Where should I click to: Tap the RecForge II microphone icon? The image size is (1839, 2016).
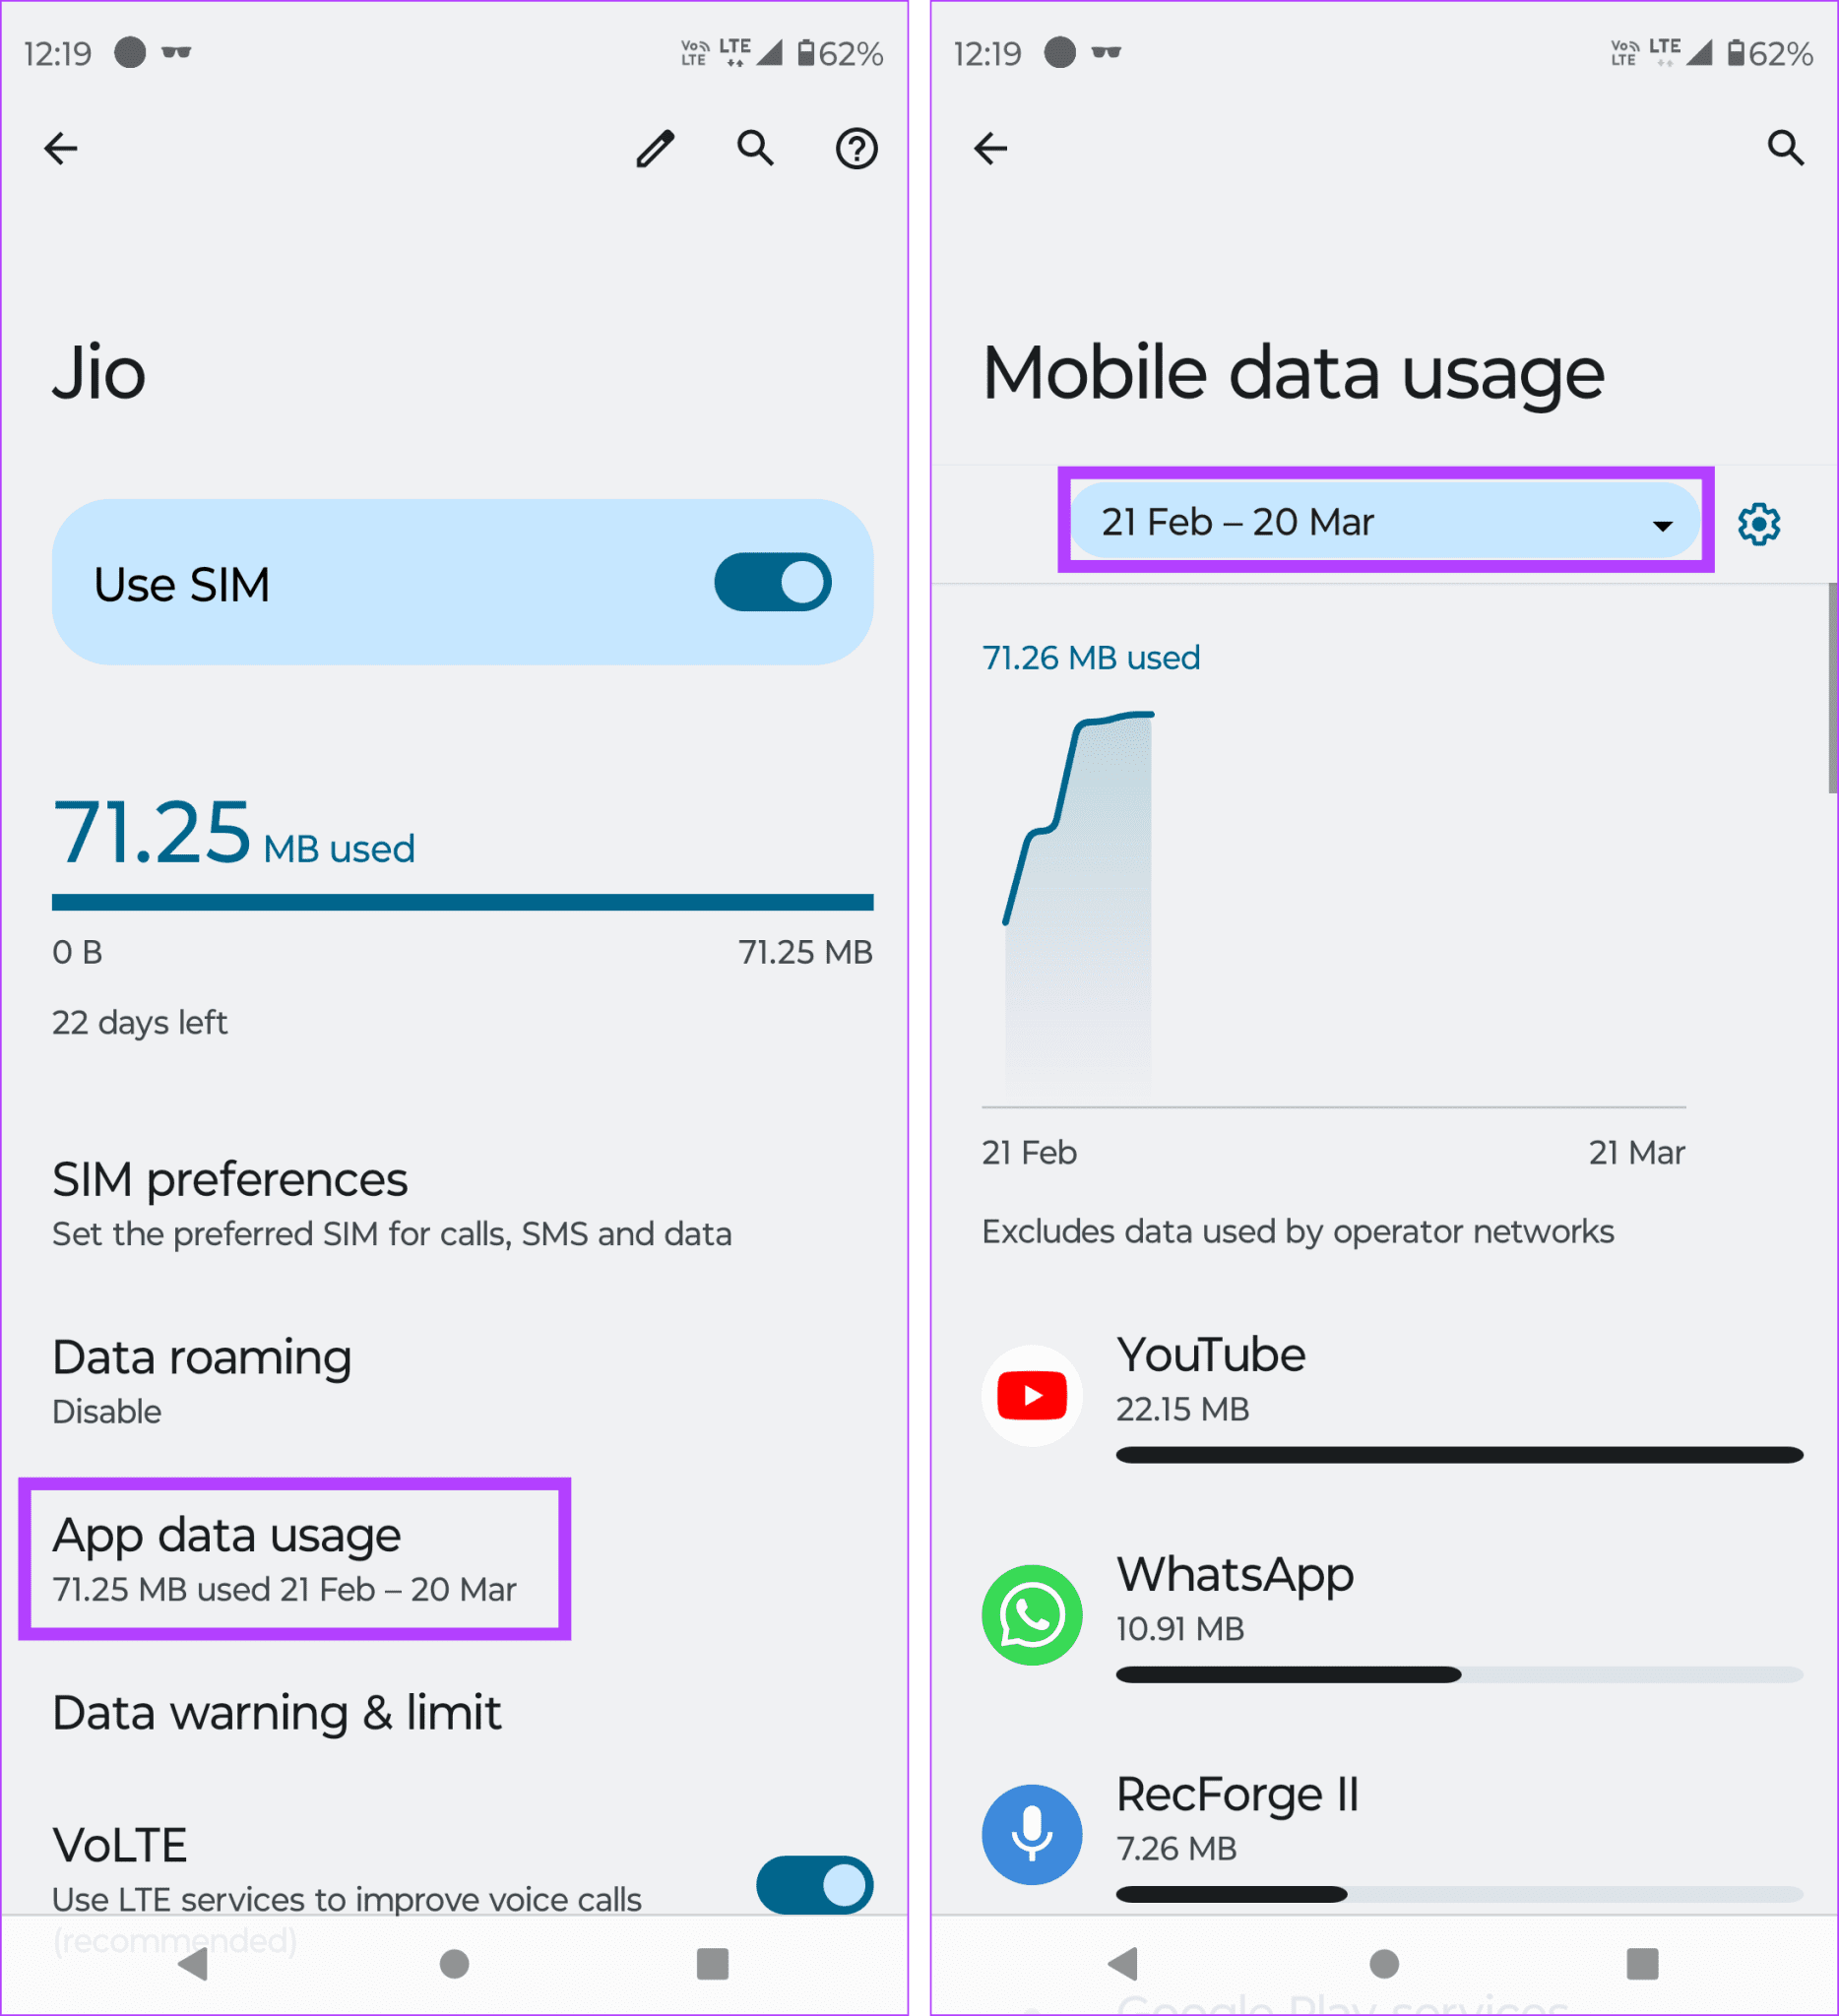(x=1032, y=1835)
